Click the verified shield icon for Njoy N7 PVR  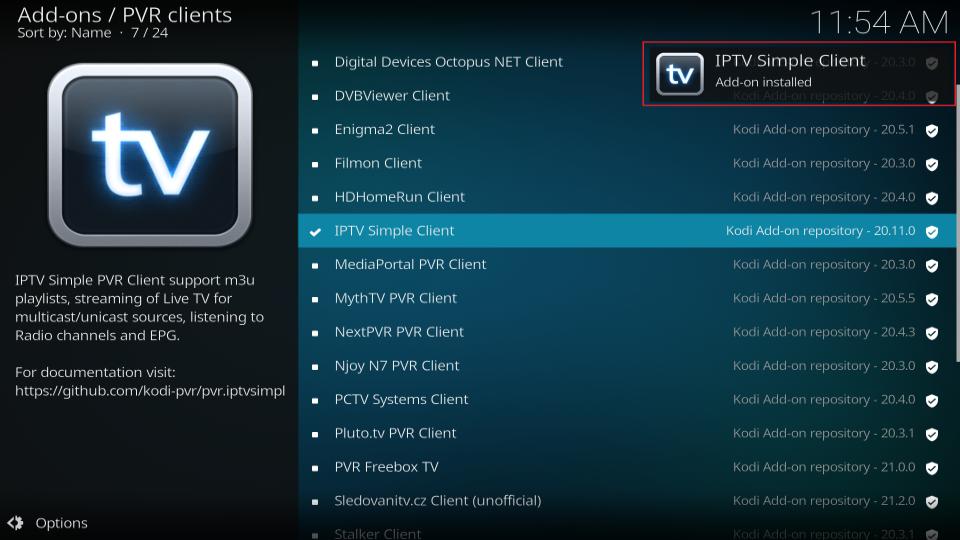click(x=932, y=366)
